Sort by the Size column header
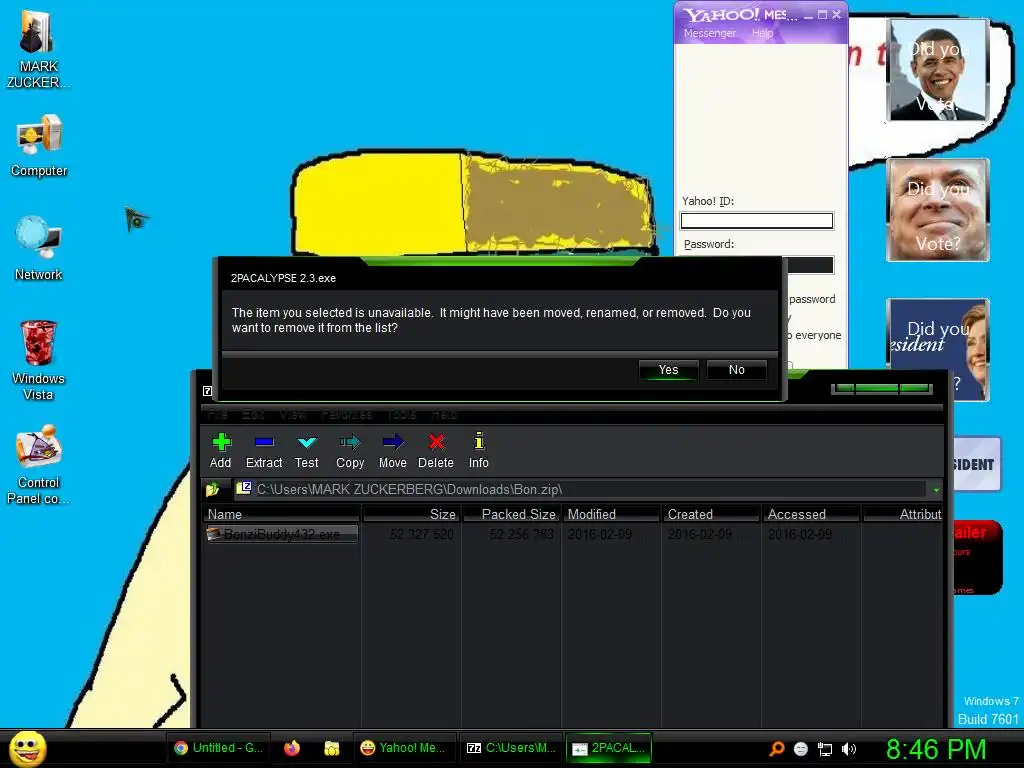Image resolution: width=1024 pixels, height=768 pixels. pos(411,514)
